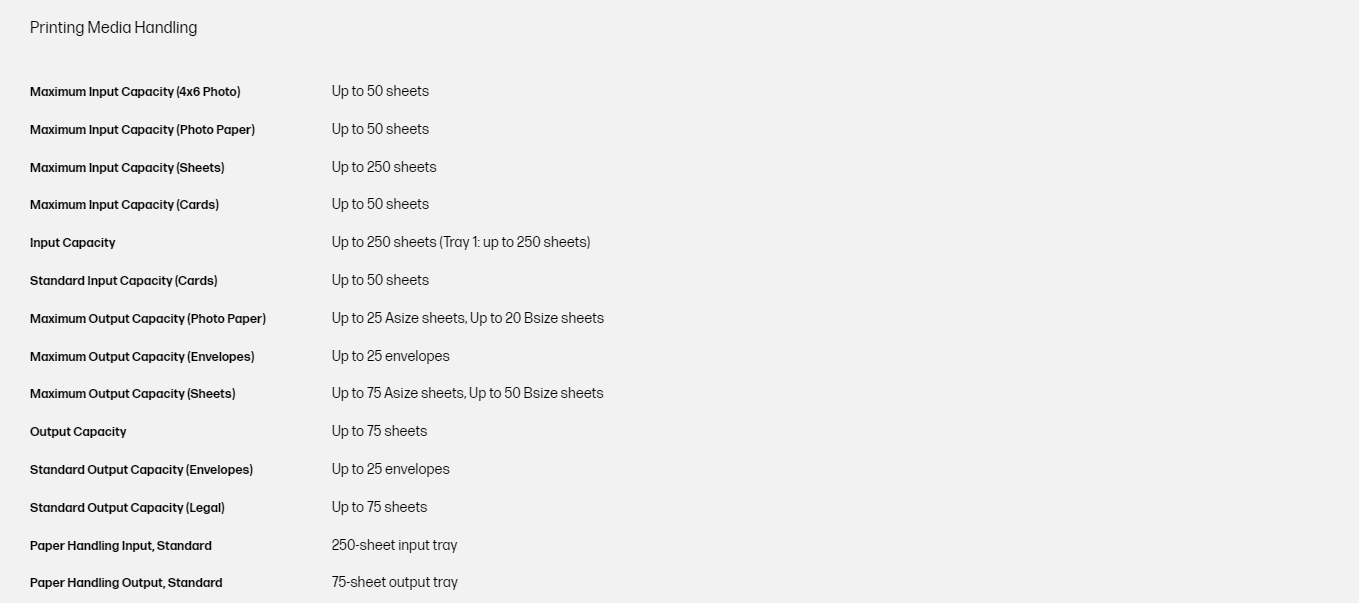The height and width of the screenshot is (603, 1359).
Task: Click 'Up to 75 Asize sheets, Up to 50 Bsize sheets'
Action: click(x=467, y=393)
